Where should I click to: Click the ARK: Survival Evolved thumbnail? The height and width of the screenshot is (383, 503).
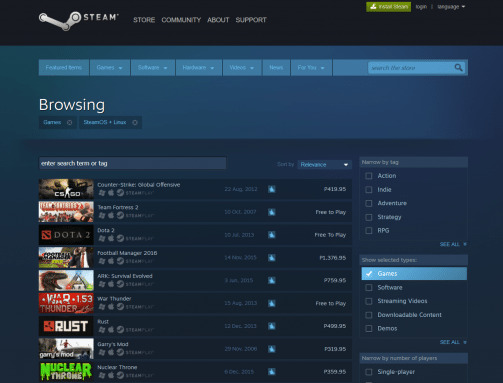coord(66,280)
